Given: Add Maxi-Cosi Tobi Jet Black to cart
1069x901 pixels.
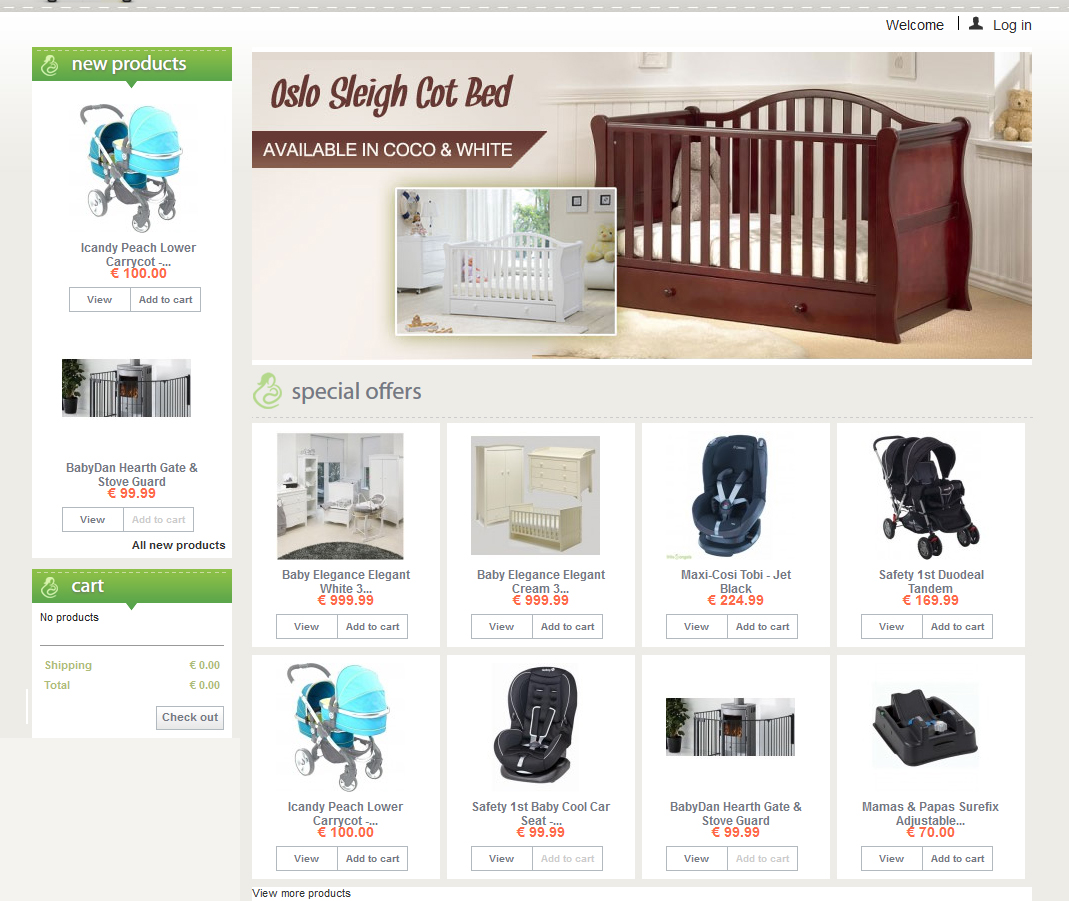Looking at the screenshot, I should click(x=762, y=627).
